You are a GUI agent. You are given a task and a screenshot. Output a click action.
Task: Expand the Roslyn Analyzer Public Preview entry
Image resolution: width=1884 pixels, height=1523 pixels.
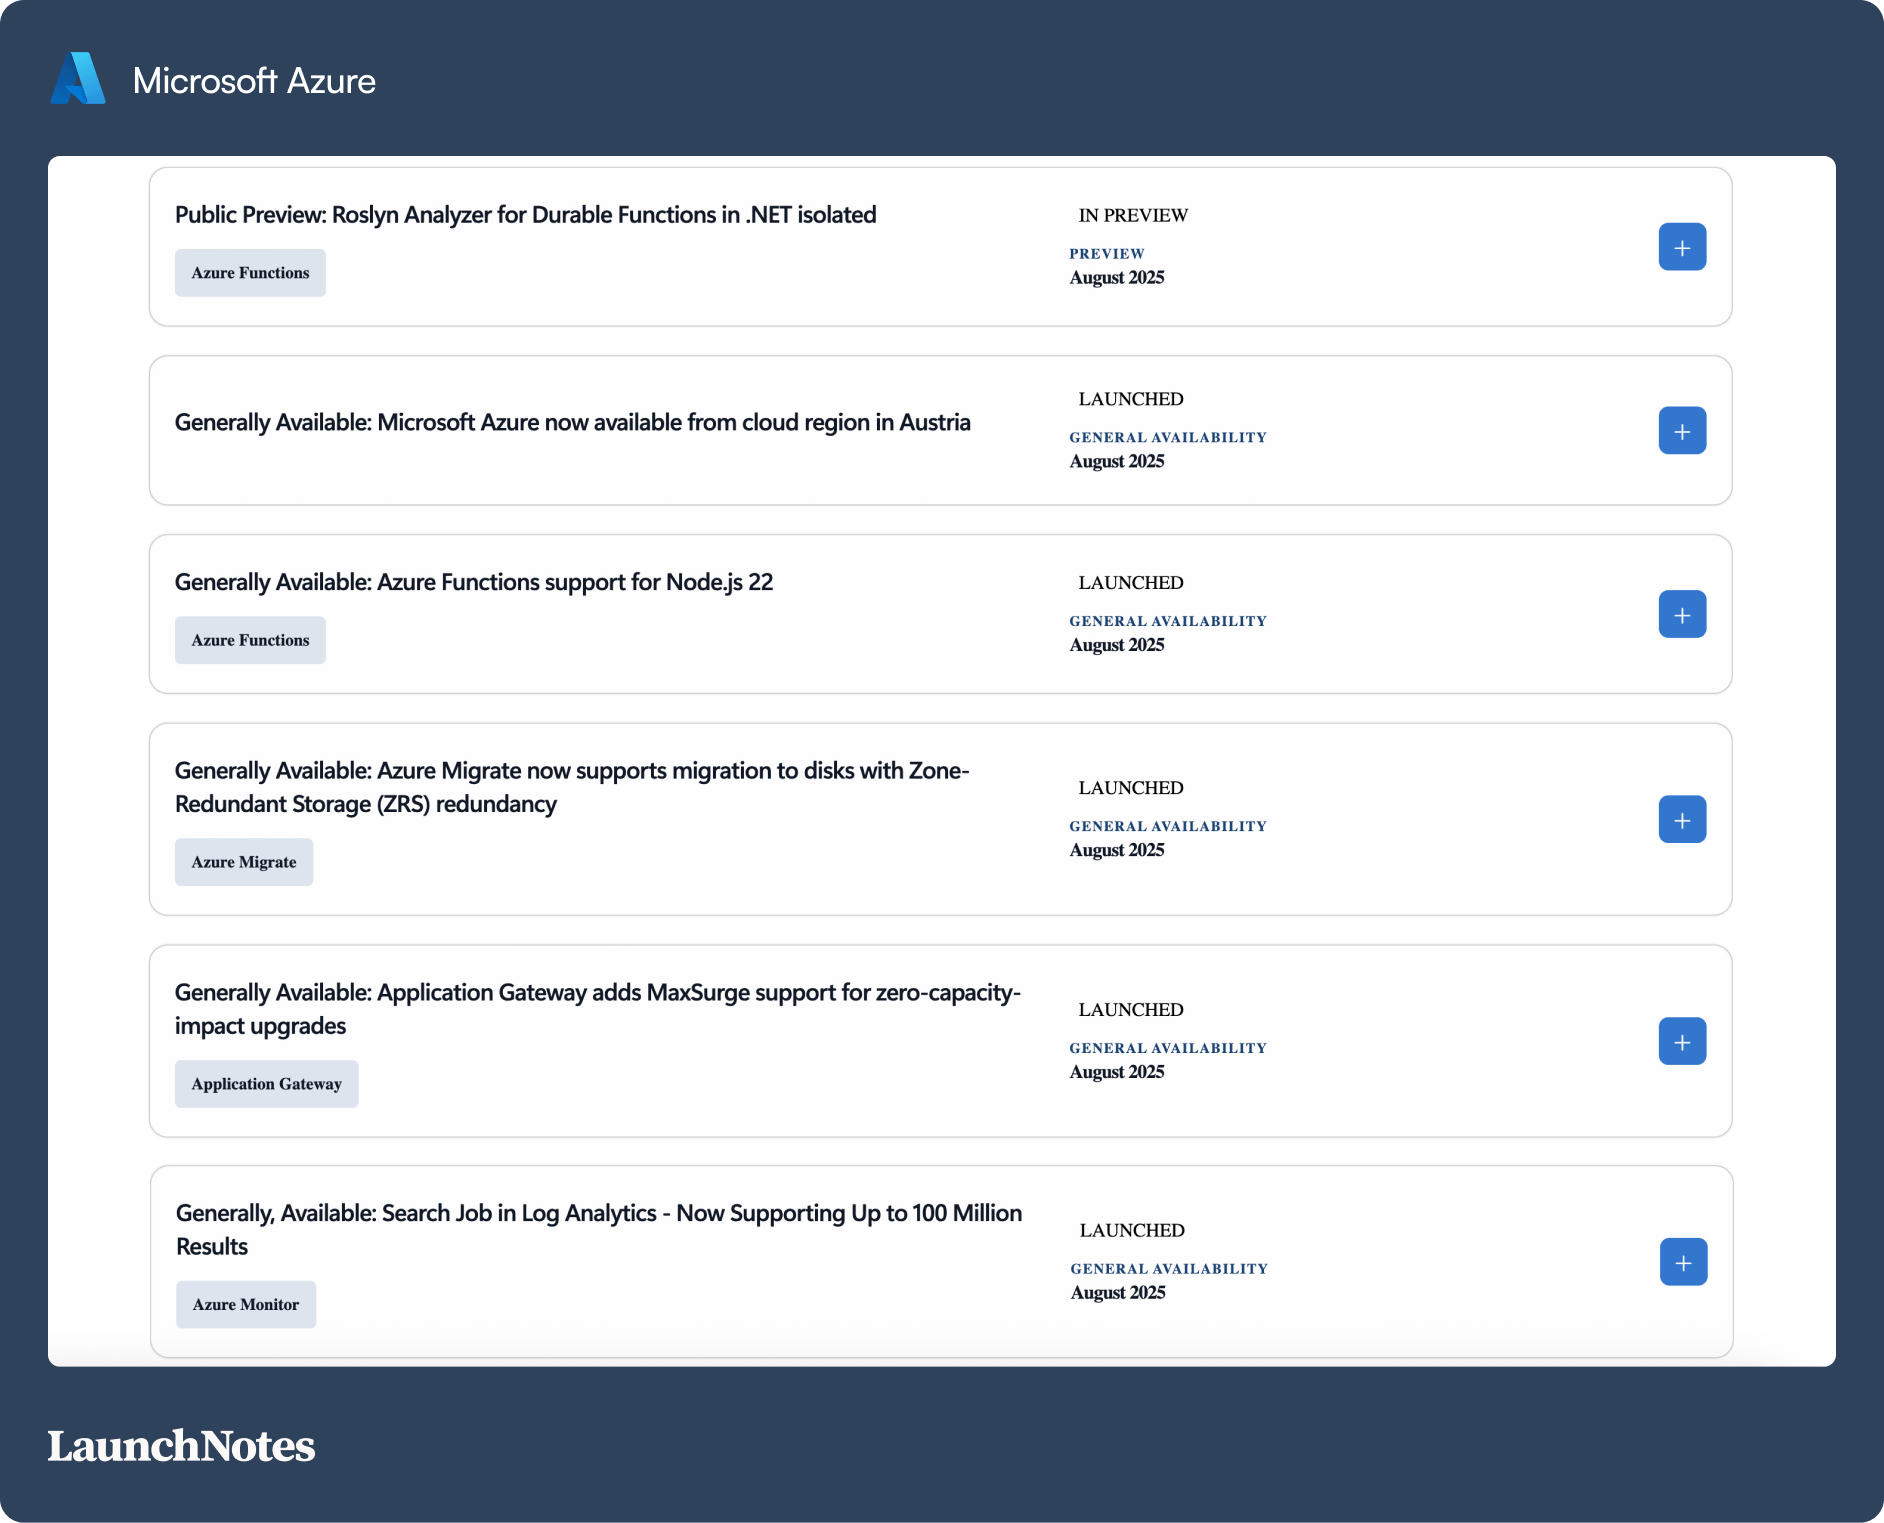pyautogui.click(x=1682, y=247)
